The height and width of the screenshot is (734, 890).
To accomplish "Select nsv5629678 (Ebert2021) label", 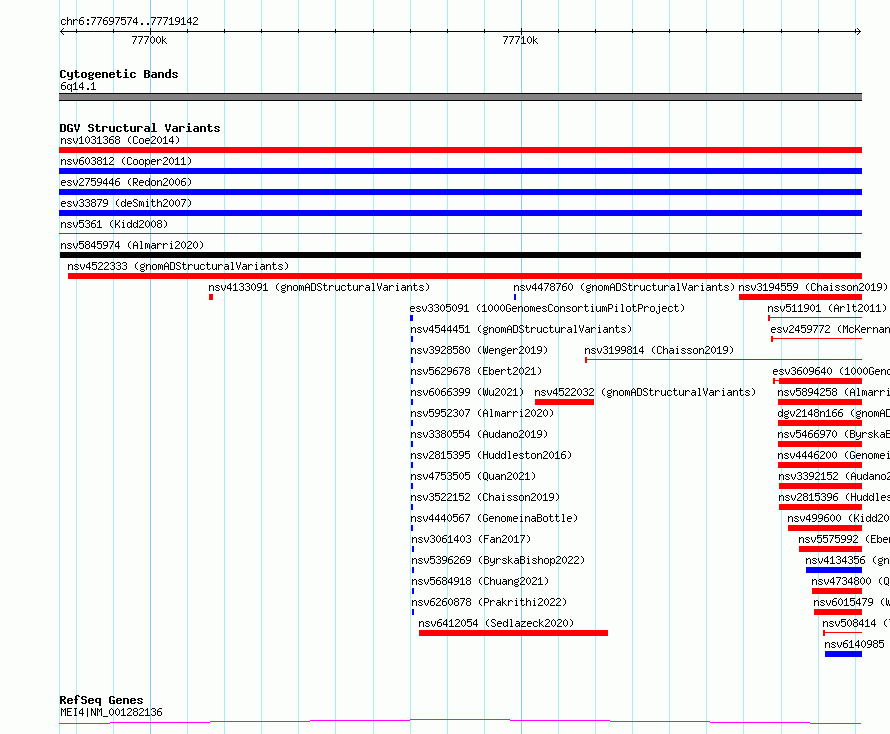I will click(476, 371).
